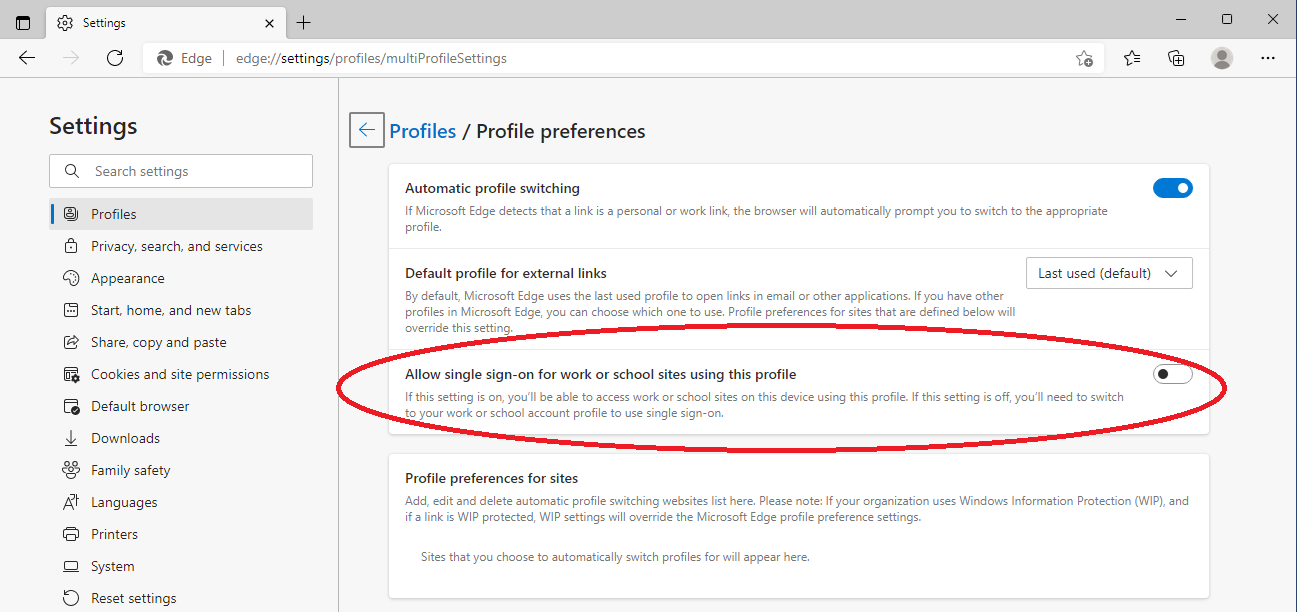The width and height of the screenshot is (1297, 612).
Task: Click the back arrow beside Profiles heading
Action: 367,130
